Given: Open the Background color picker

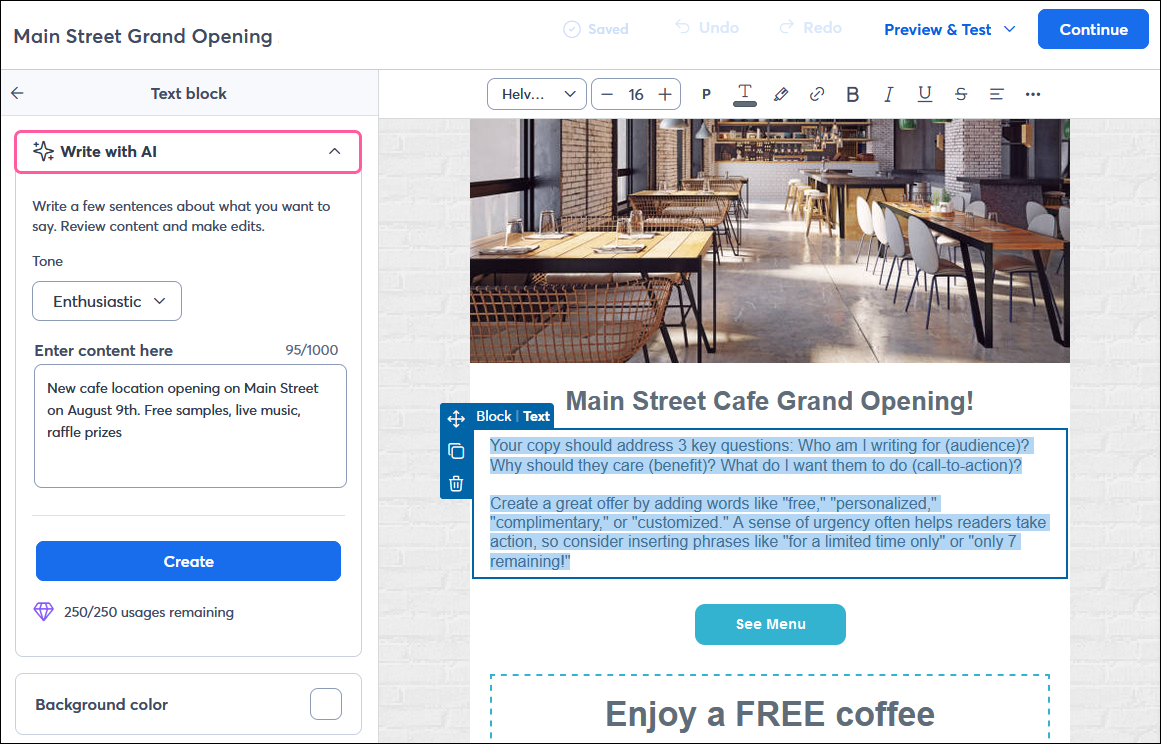Looking at the screenshot, I should tap(325, 704).
